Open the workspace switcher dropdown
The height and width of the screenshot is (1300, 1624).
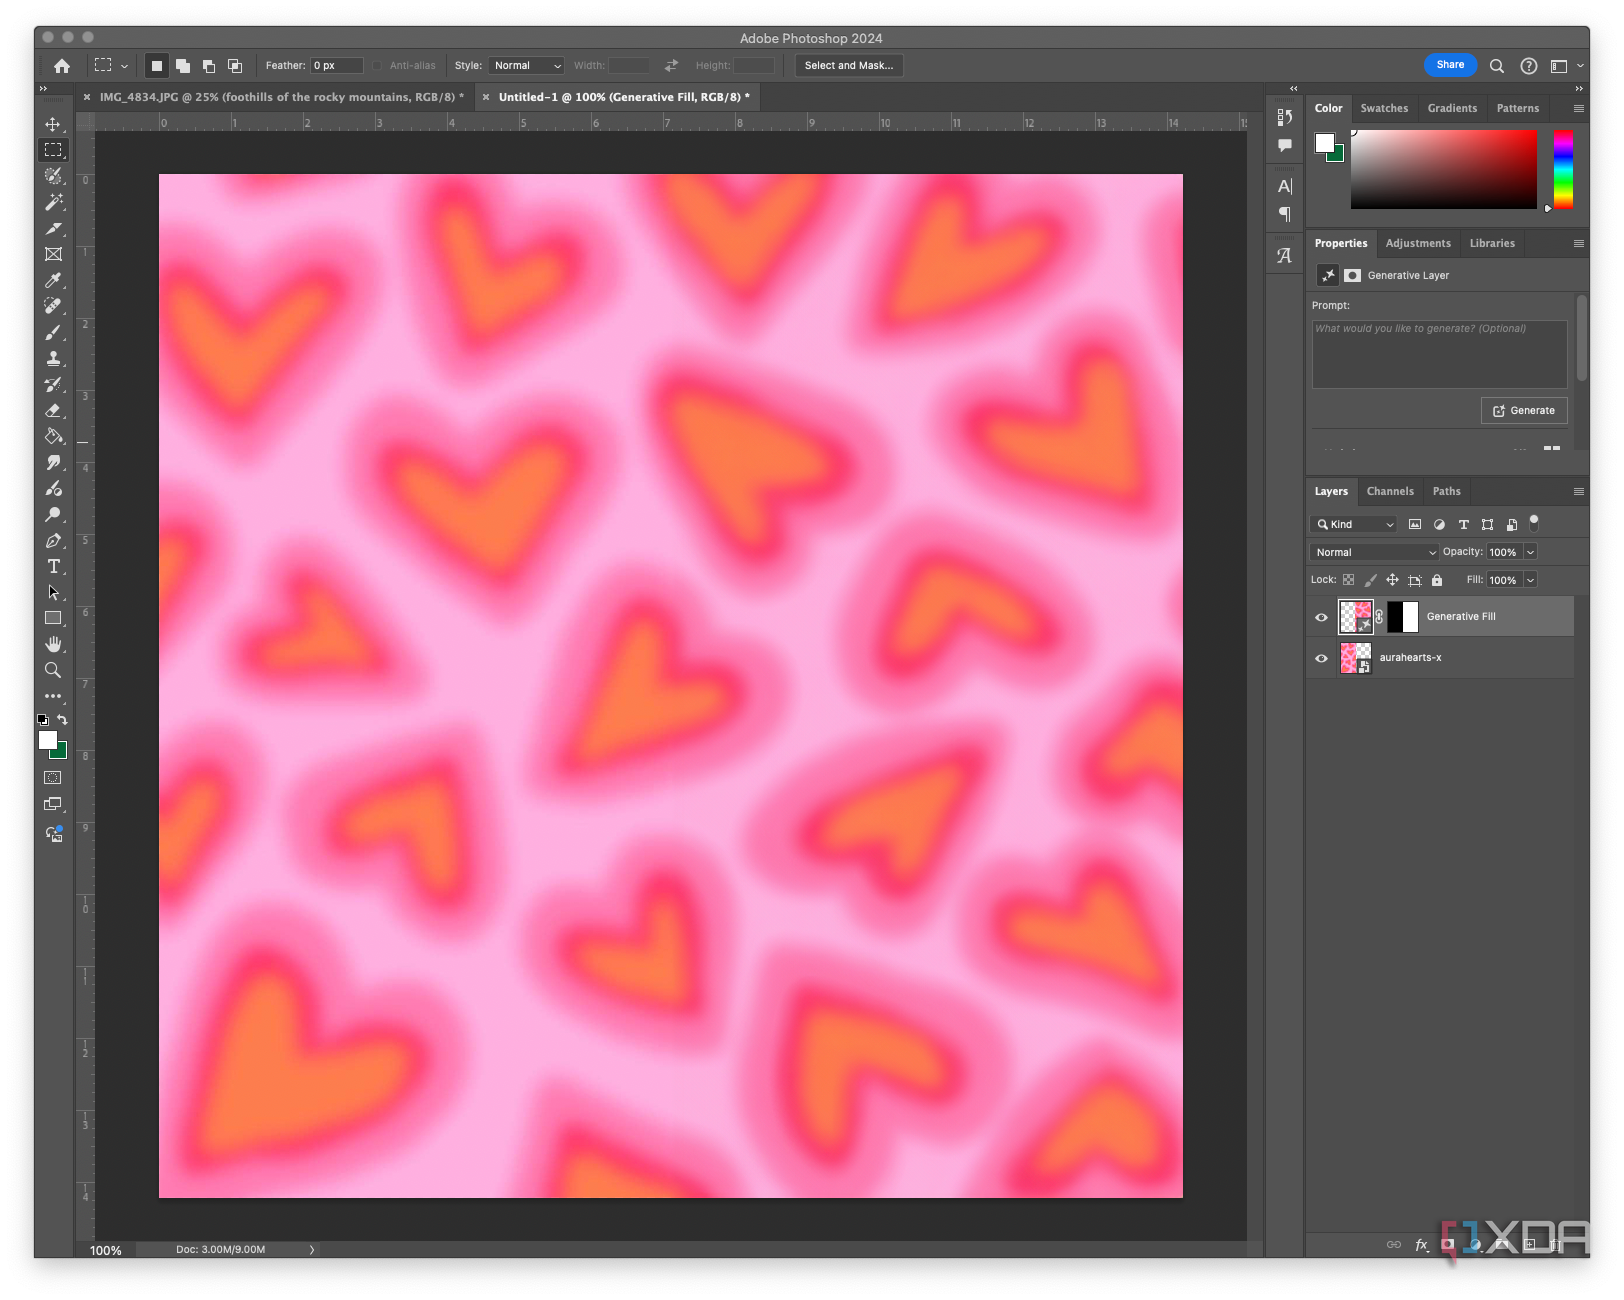click(1566, 66)
